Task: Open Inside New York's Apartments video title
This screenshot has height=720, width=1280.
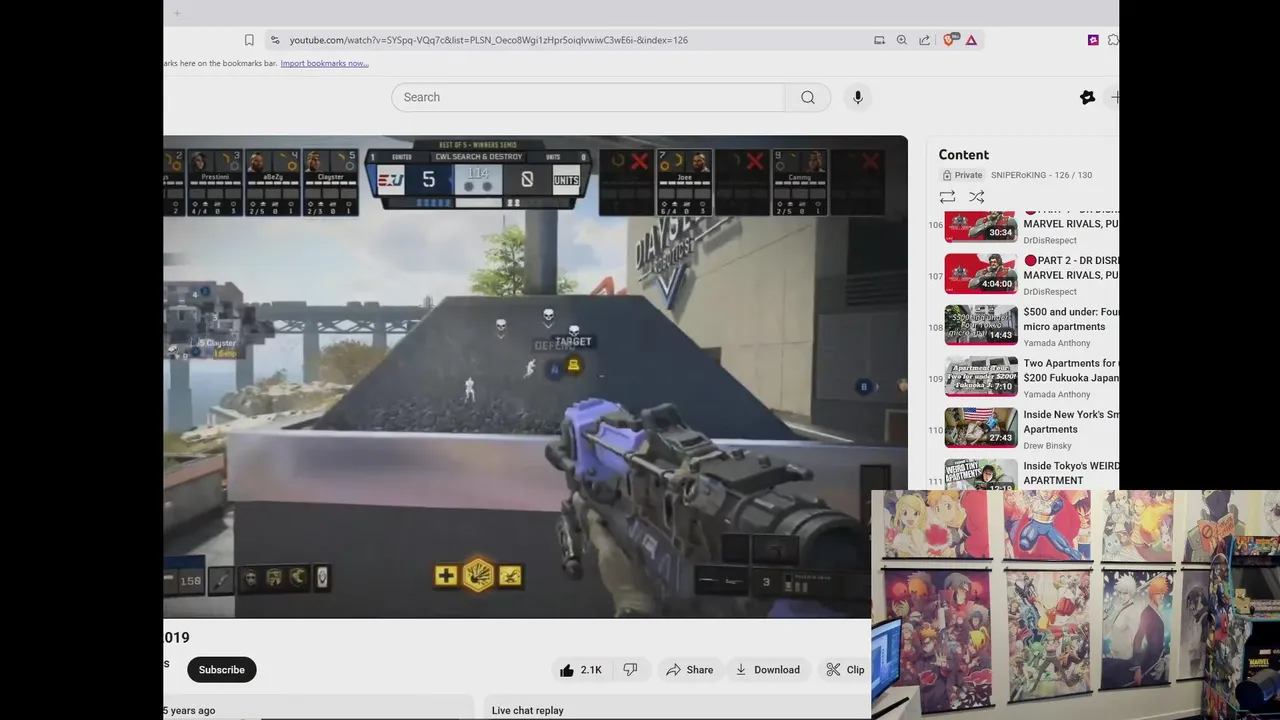Action: point(1071,422)
